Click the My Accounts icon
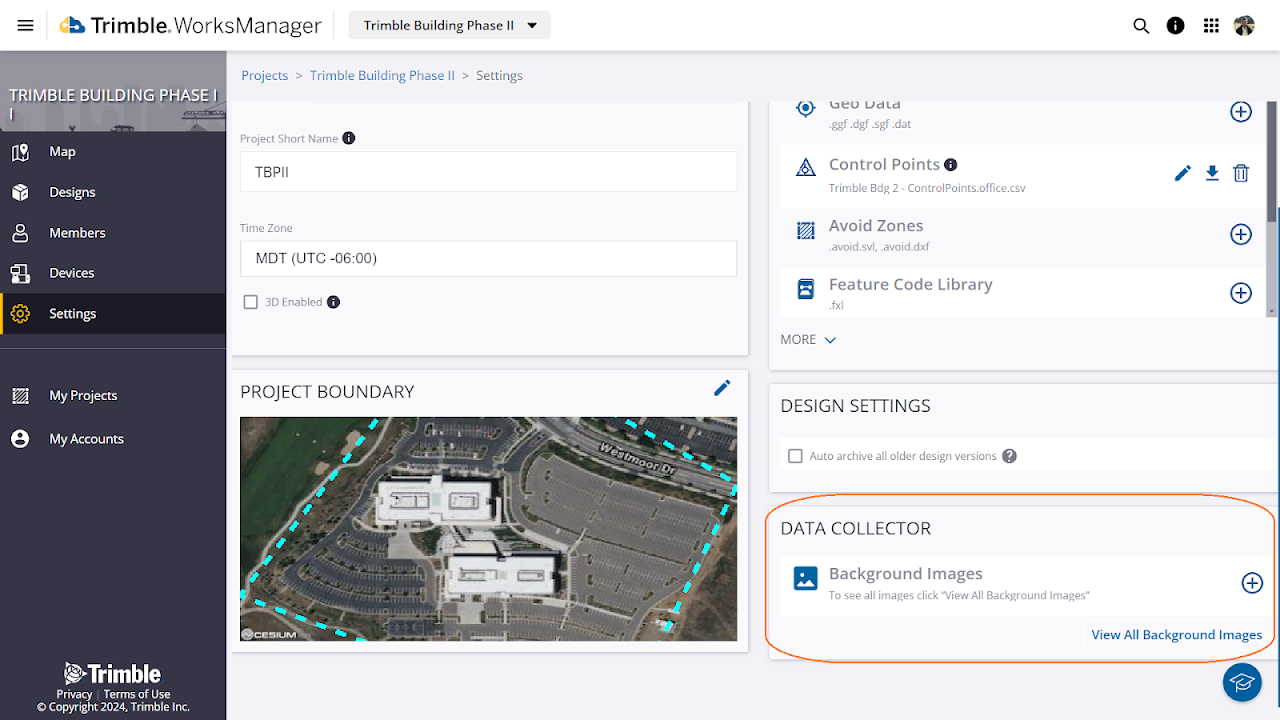 [x=20, y=439]
